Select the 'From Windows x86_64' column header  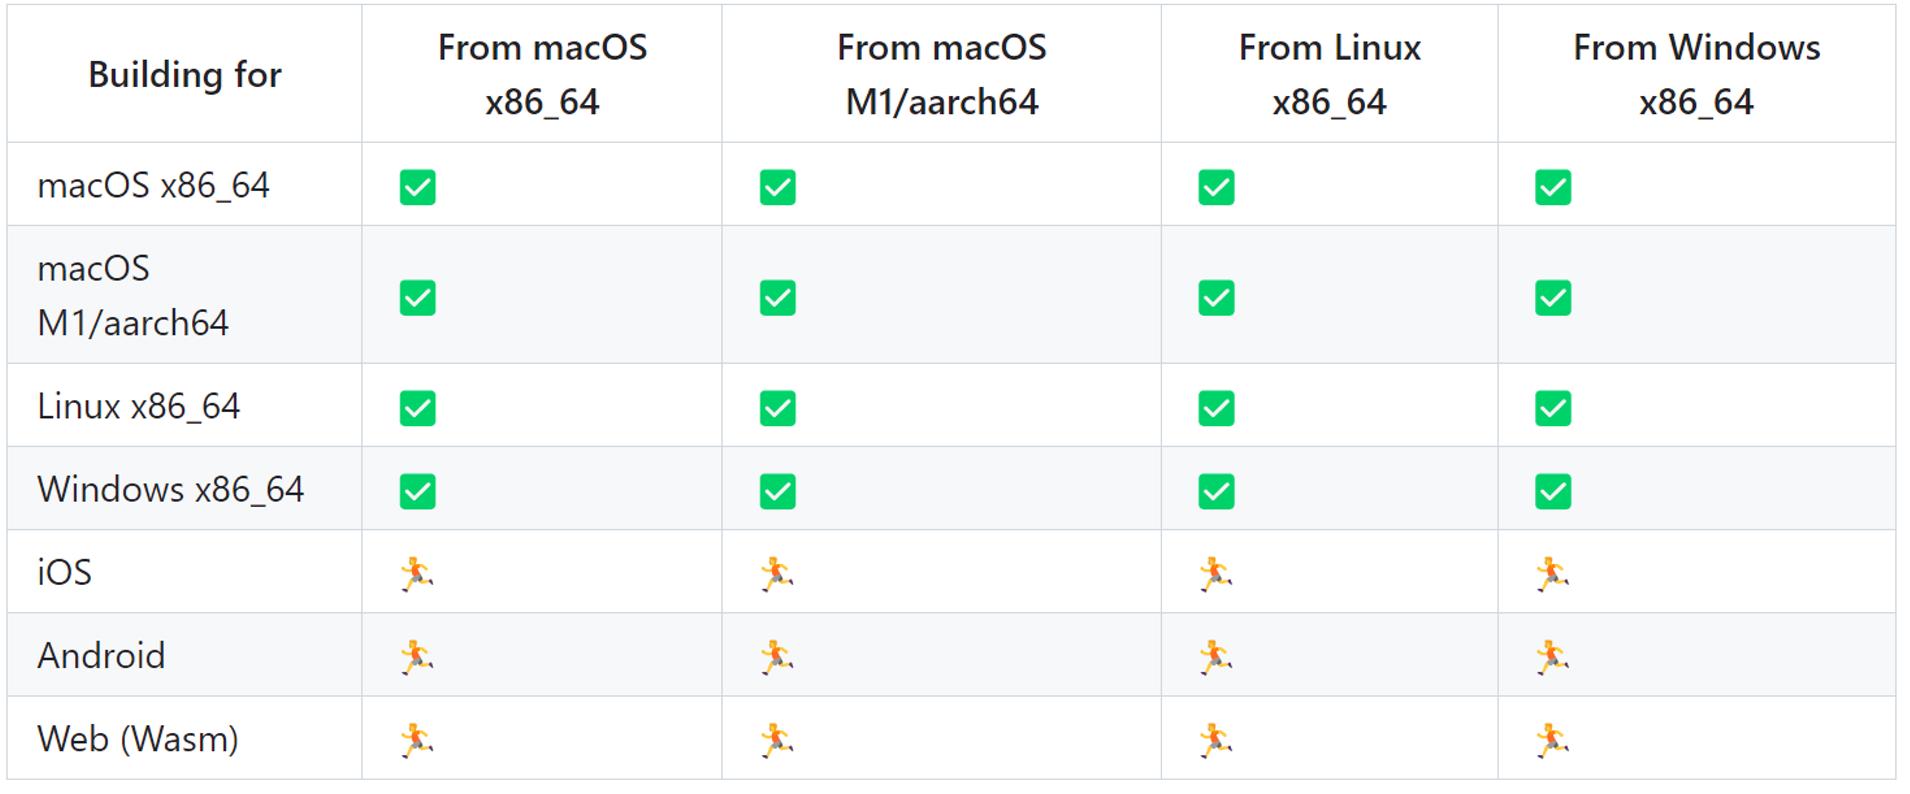(x=1696, y=74)
